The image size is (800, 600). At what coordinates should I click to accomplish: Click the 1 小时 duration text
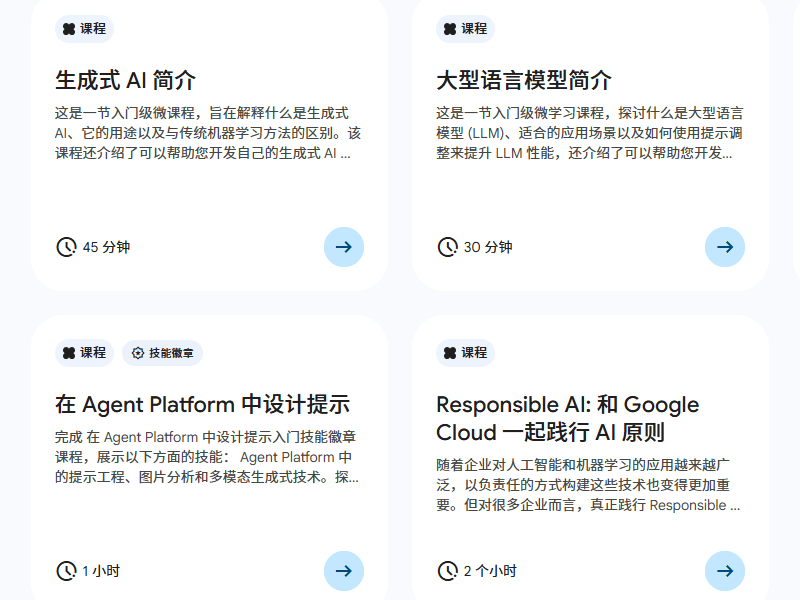coord(101,571)
